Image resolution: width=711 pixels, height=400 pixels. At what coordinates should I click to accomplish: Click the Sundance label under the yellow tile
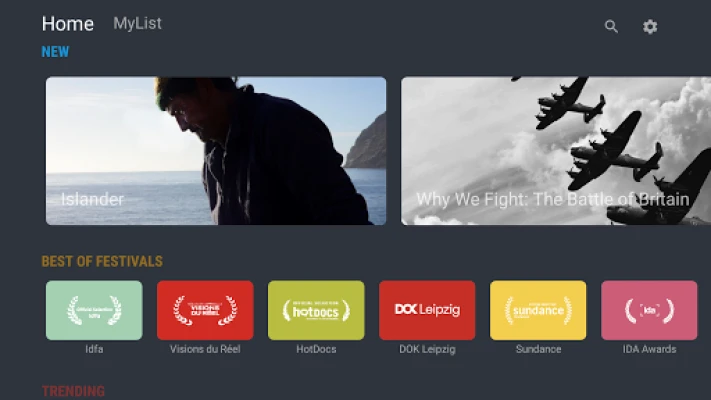538,349
